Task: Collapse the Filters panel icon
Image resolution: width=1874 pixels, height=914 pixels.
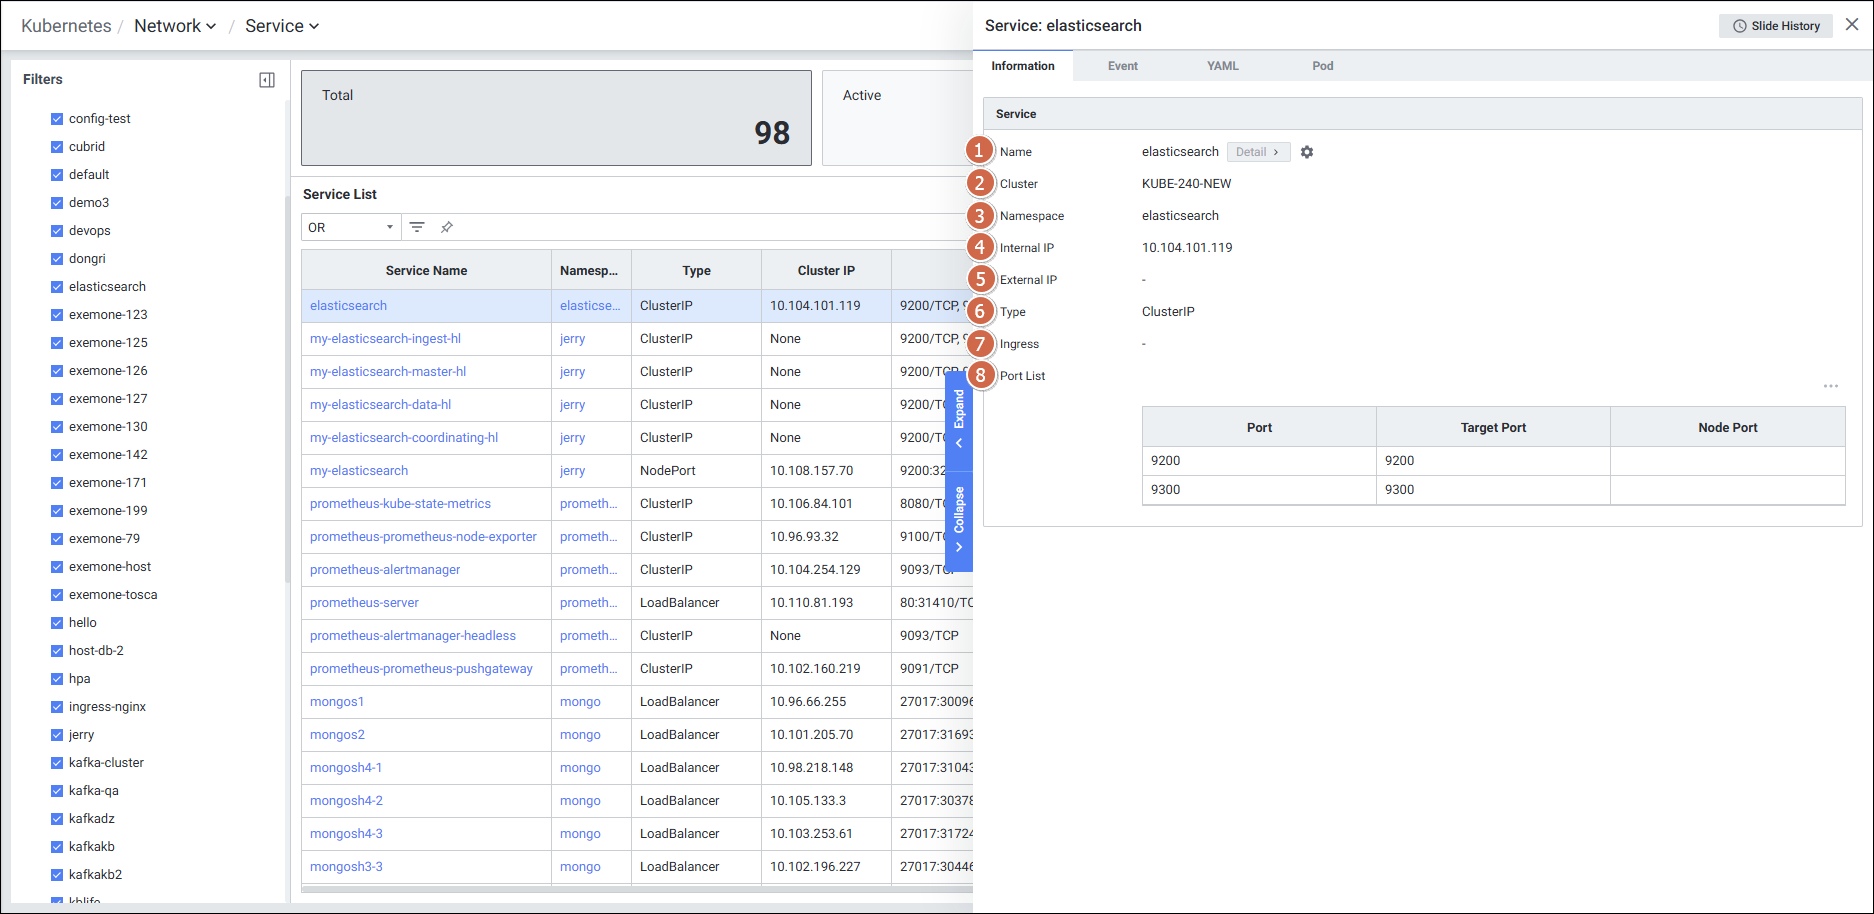Action: pos(267,80)
